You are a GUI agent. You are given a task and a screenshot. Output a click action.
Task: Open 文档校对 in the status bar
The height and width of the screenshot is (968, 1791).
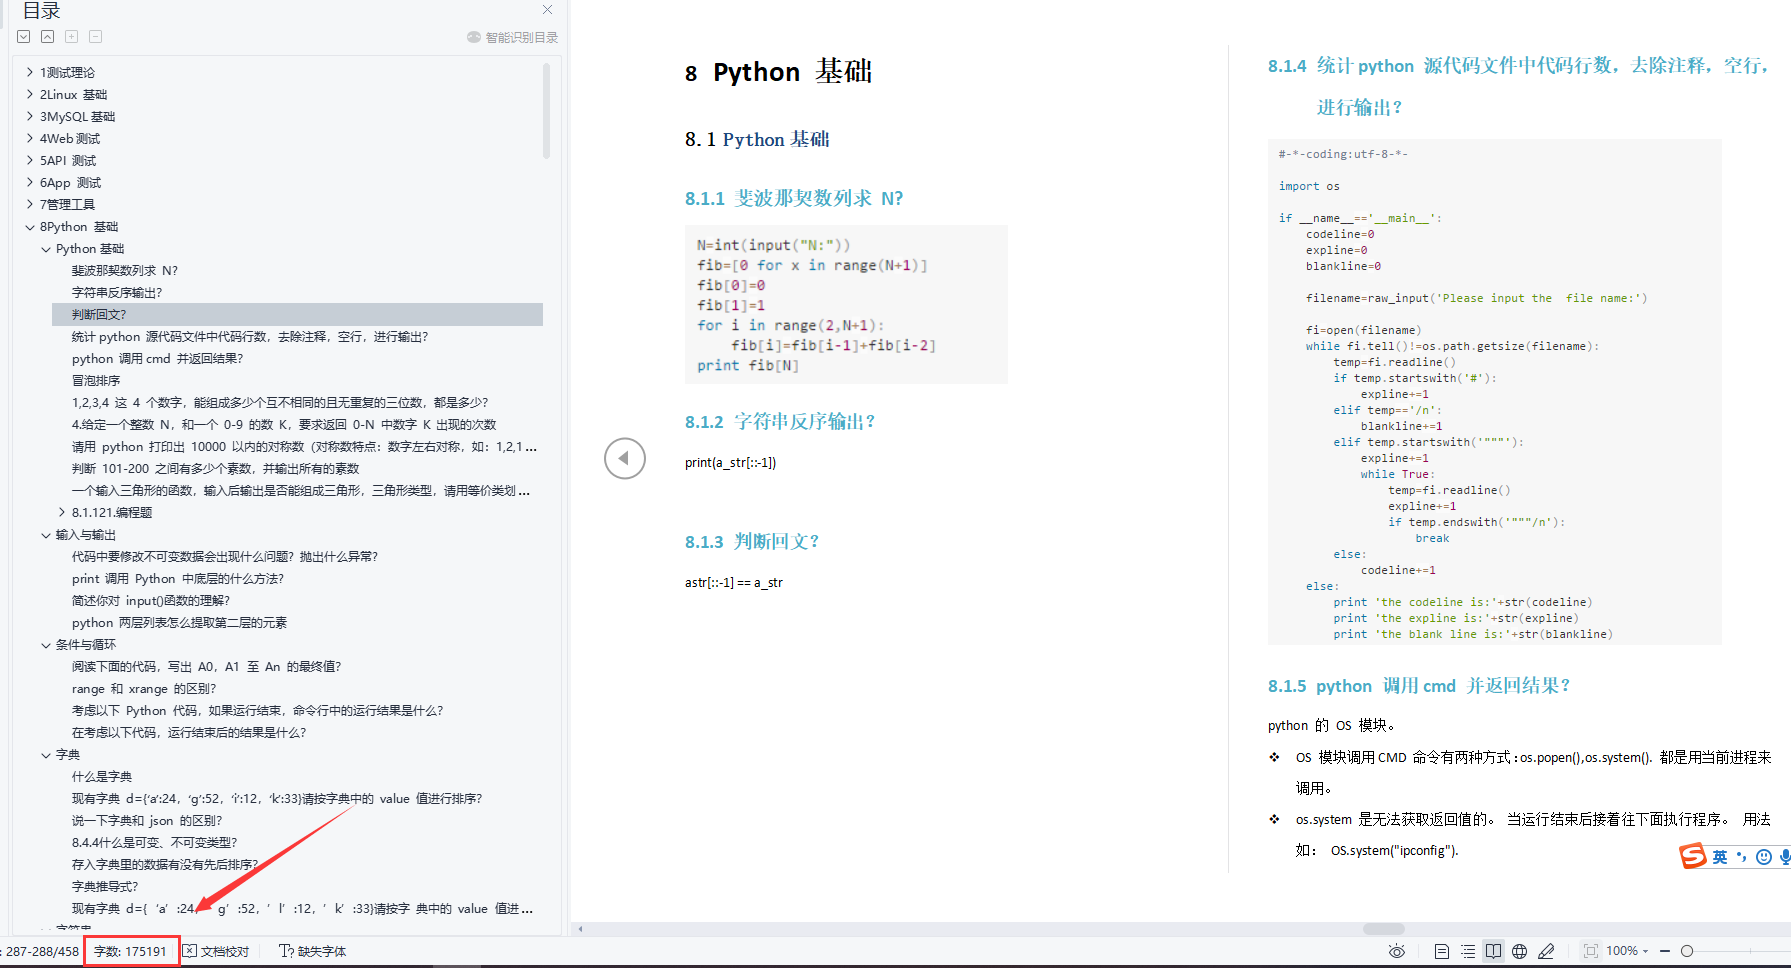216,951
